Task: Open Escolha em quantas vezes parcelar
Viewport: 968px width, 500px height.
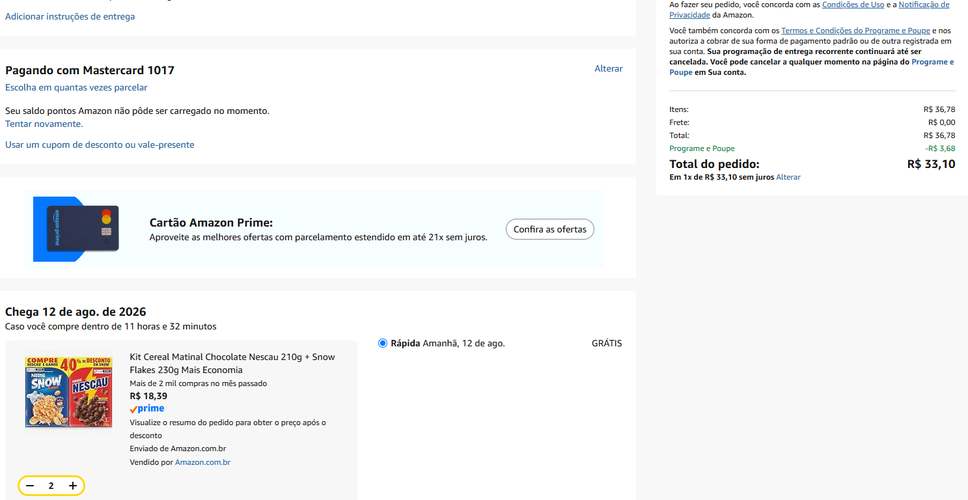Action: 76,88
